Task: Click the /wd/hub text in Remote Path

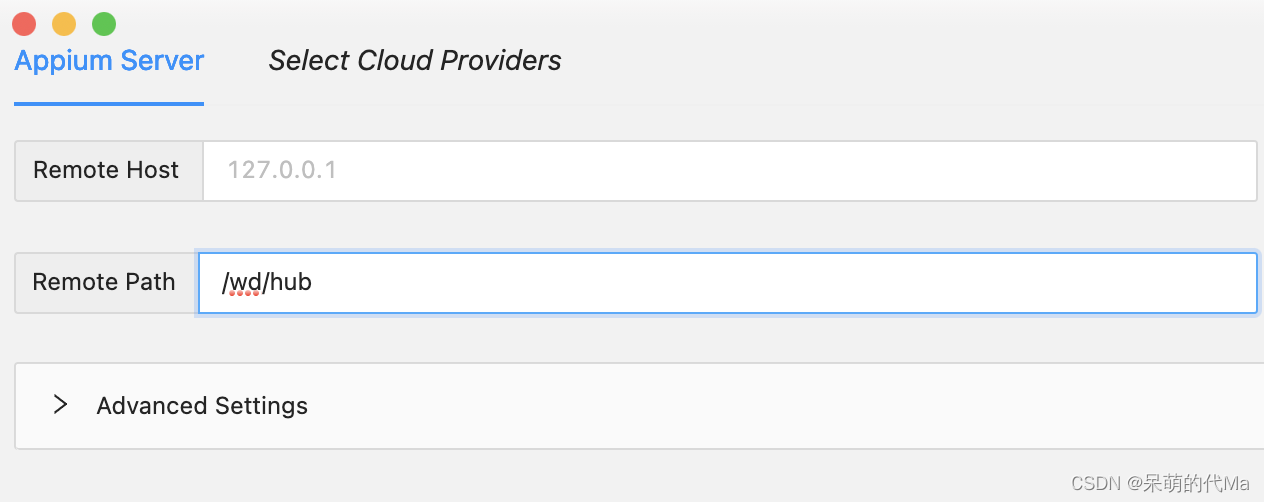Action: pos(267,283)
